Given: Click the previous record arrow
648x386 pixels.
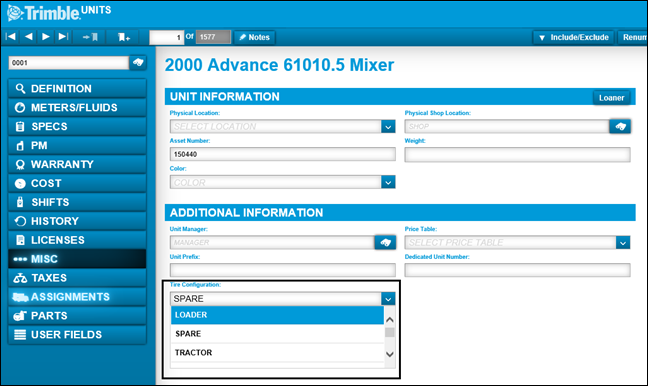Looking at the screenshot, I should [29, 37].
